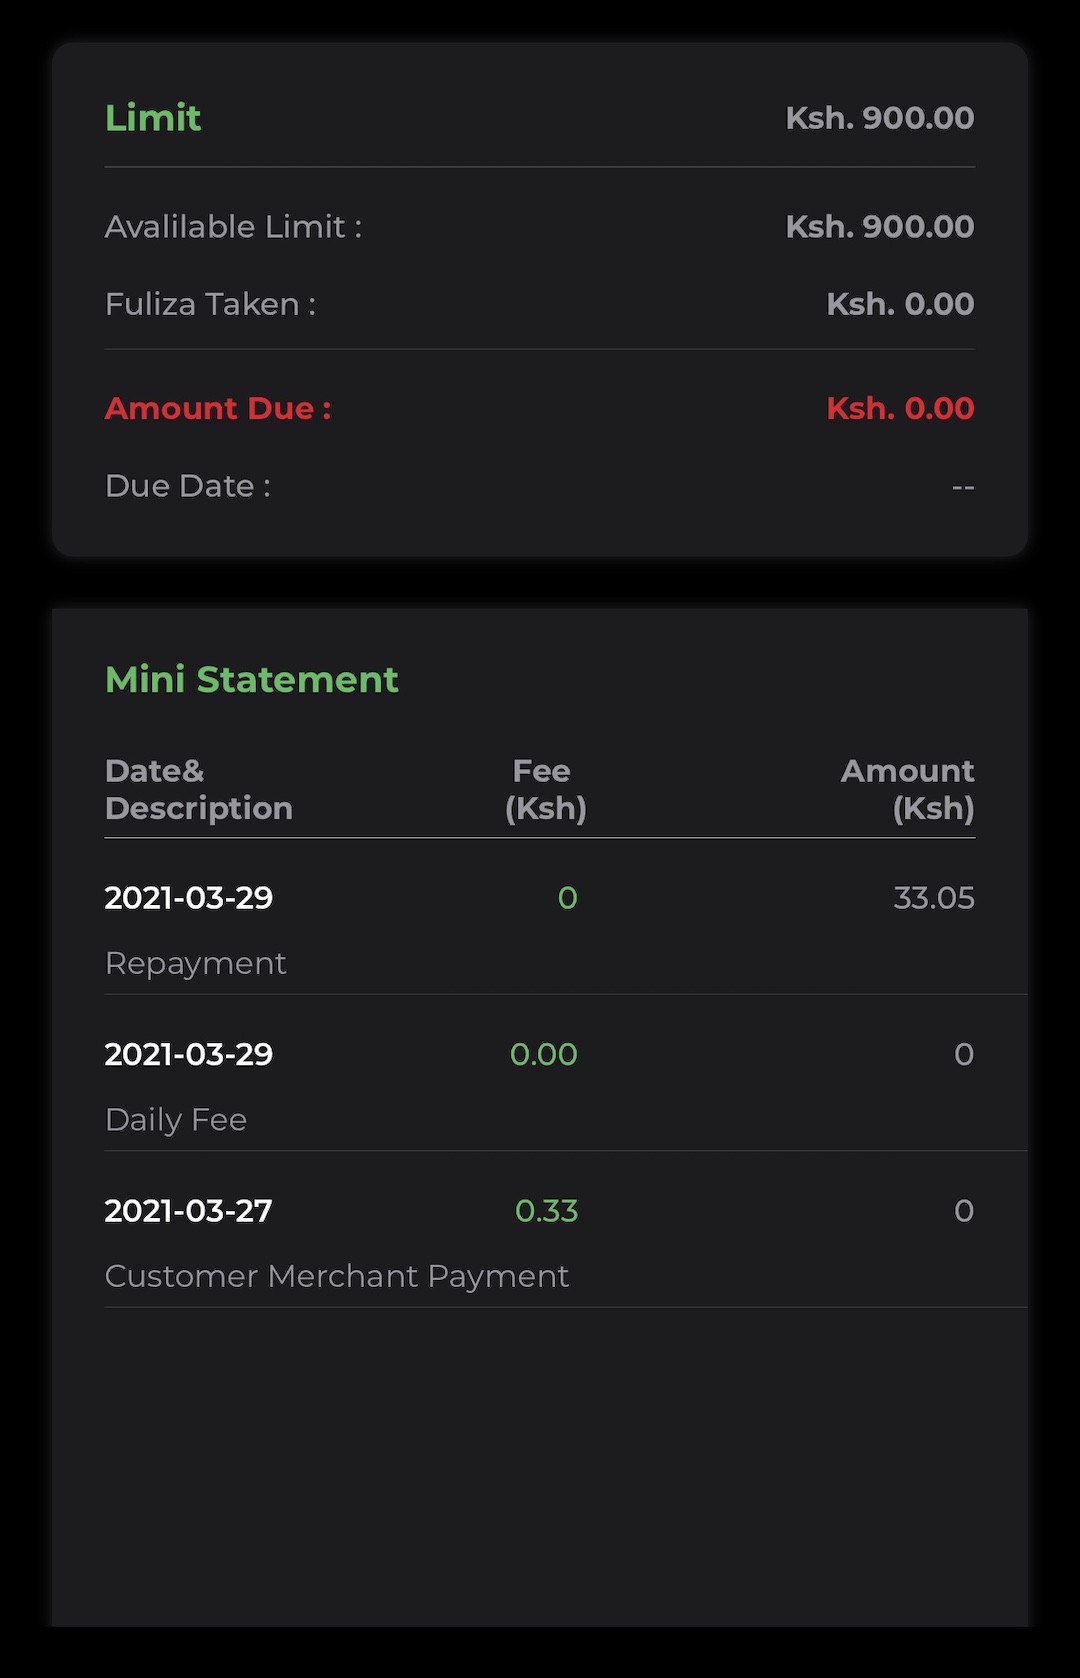Tap the empty due date dashes
The height and width of the screenshot is (1678, 1080).
click(x=962, y=487)
